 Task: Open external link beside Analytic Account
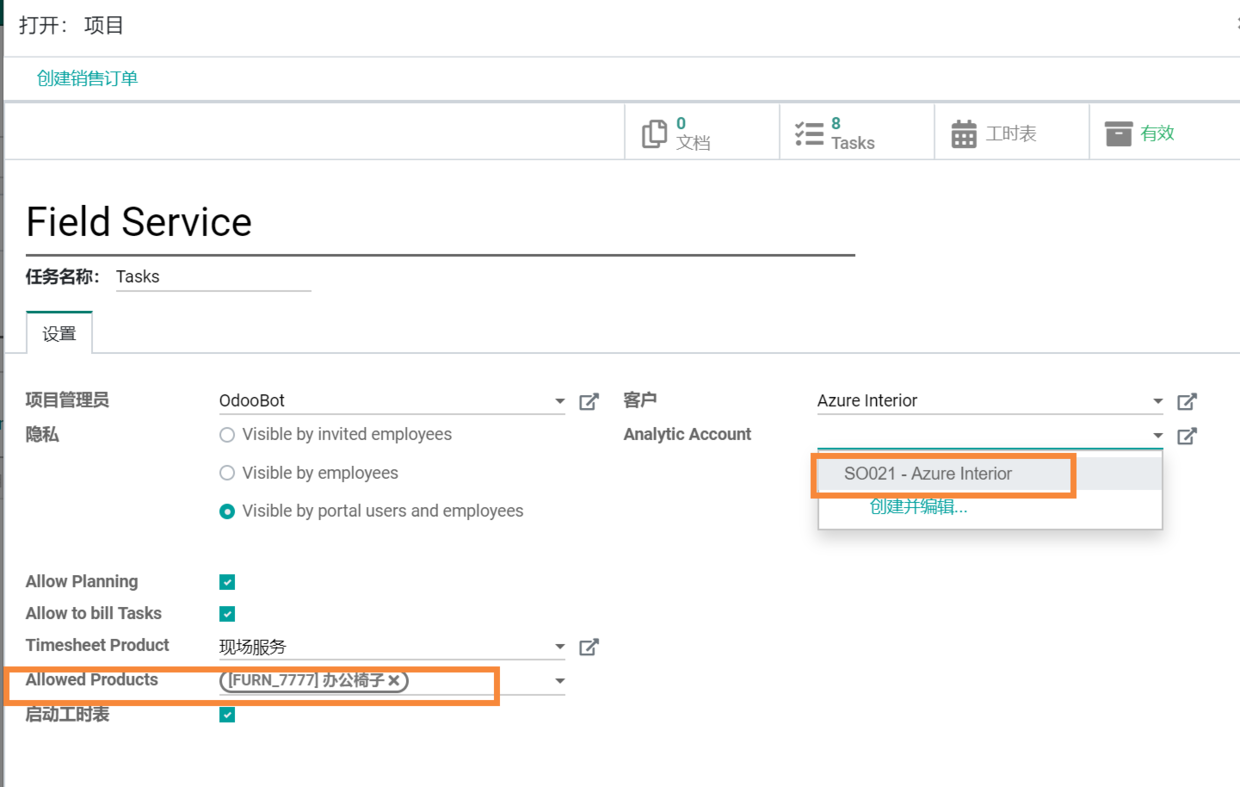point(1187,435)
